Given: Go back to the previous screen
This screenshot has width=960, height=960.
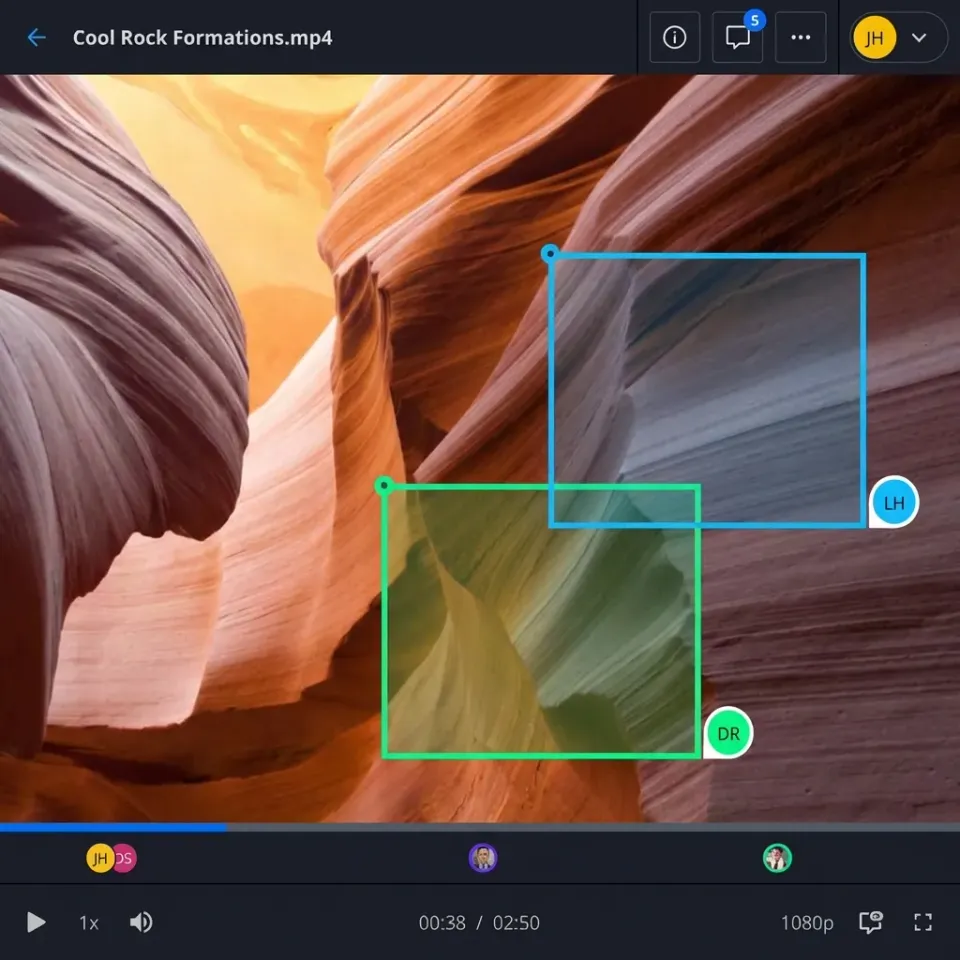Looking at the screenshot, I should tap(37, 37).
